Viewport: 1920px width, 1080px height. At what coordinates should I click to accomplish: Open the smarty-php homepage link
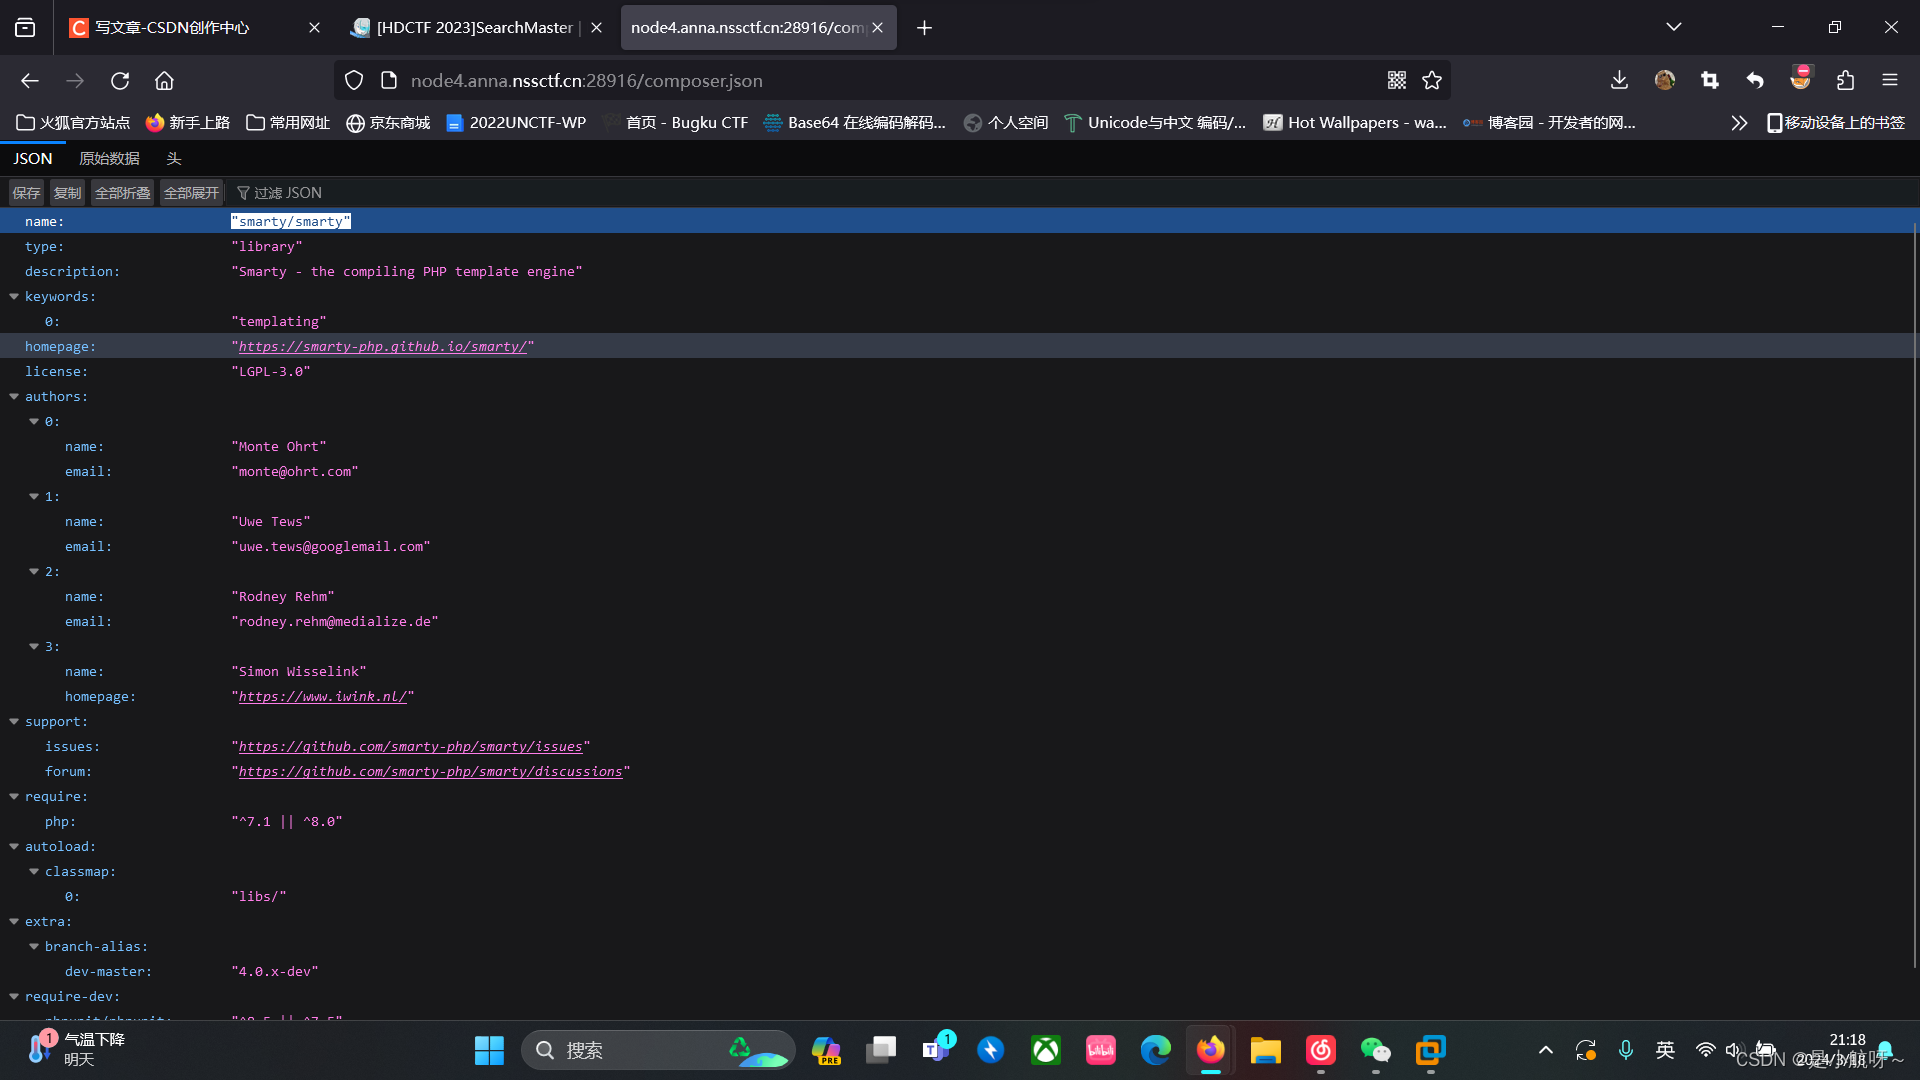tap(383, 346)
